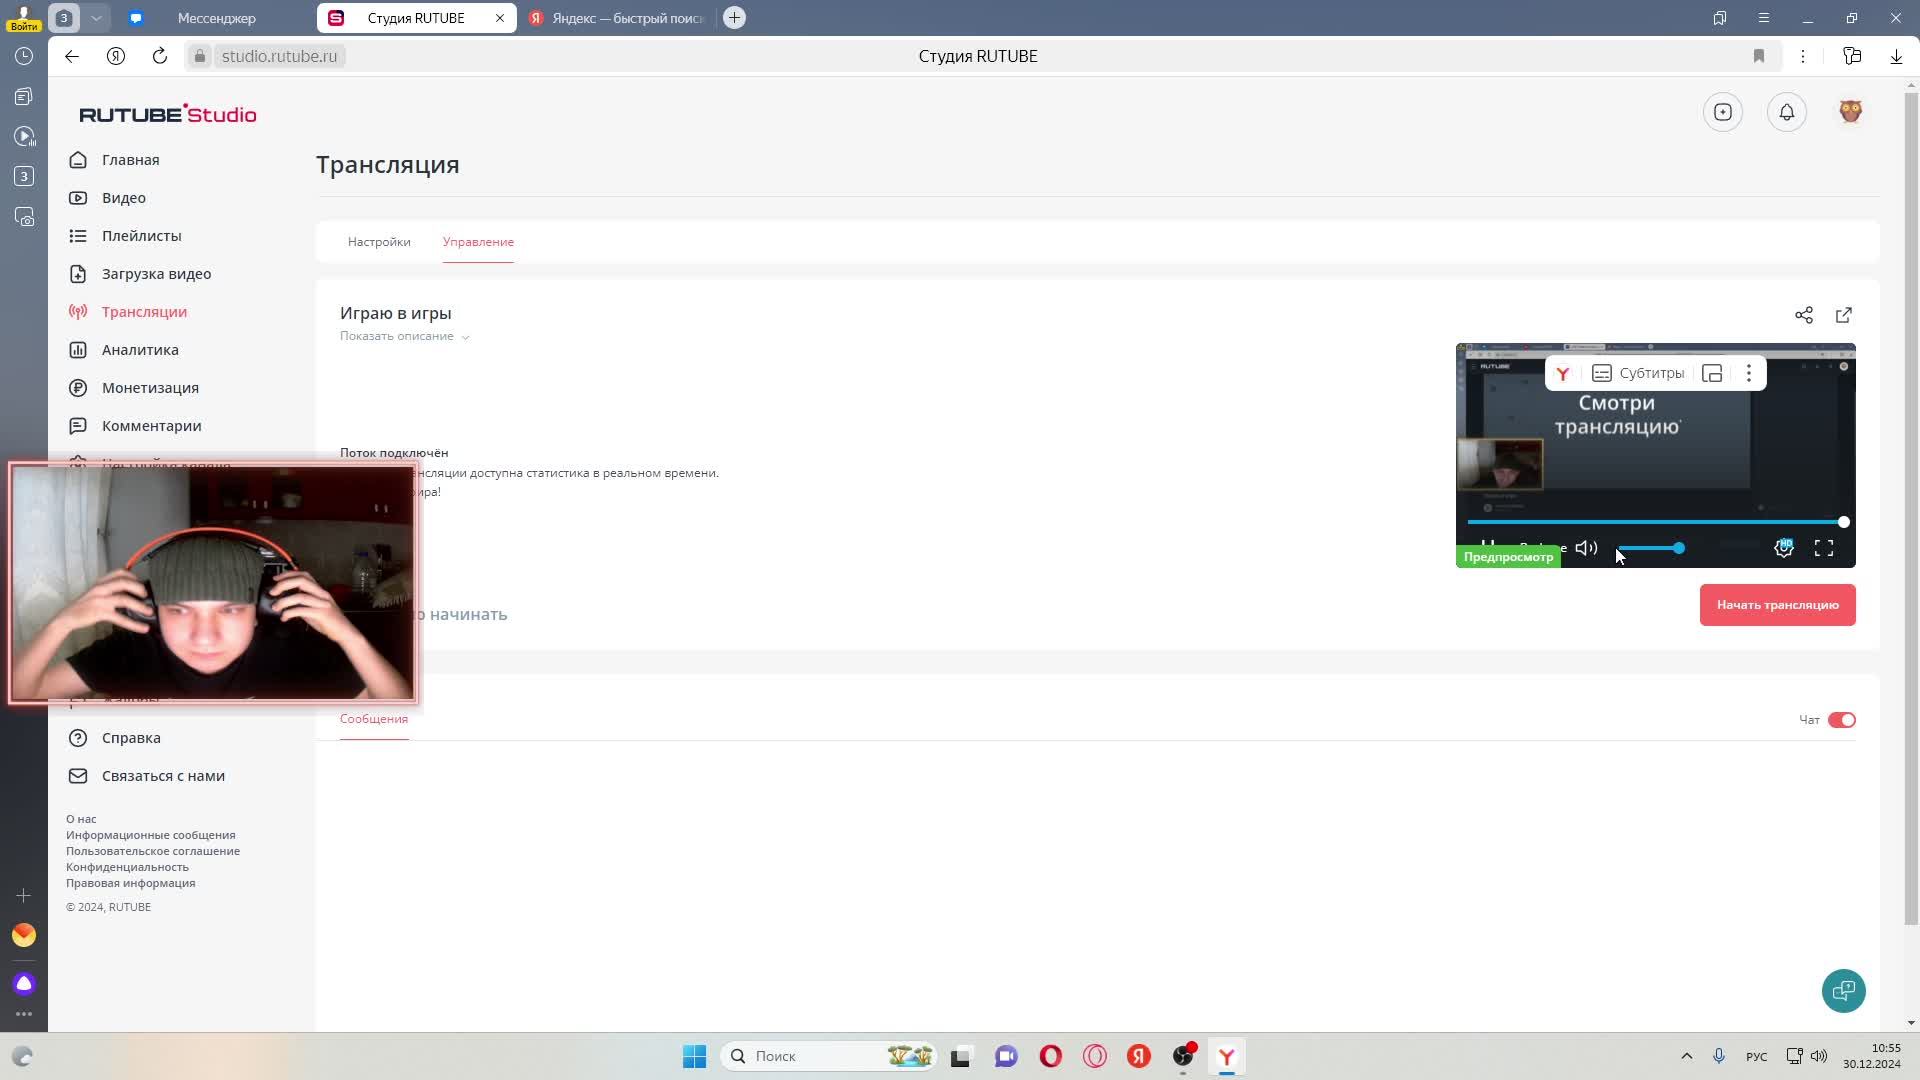Image resolution: width=1920 pixels, height=1080 pixels.
Task: Open video overlay three-dot menu
Action: point(1749,373)
